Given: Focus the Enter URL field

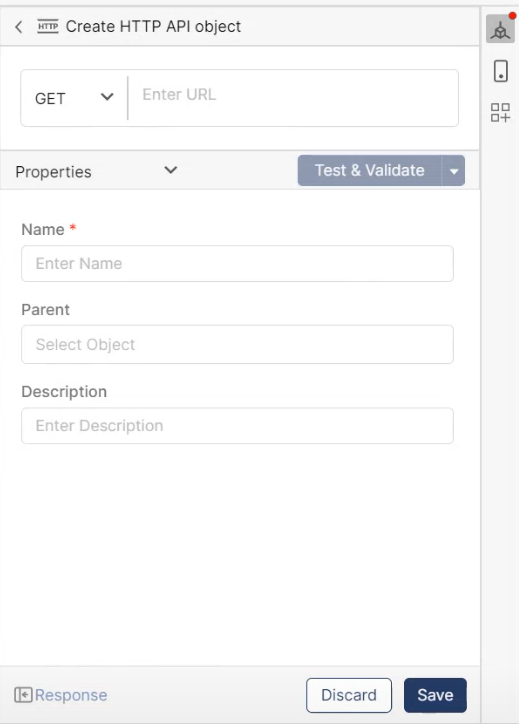Looking at the screenshot, I should 293,98.
